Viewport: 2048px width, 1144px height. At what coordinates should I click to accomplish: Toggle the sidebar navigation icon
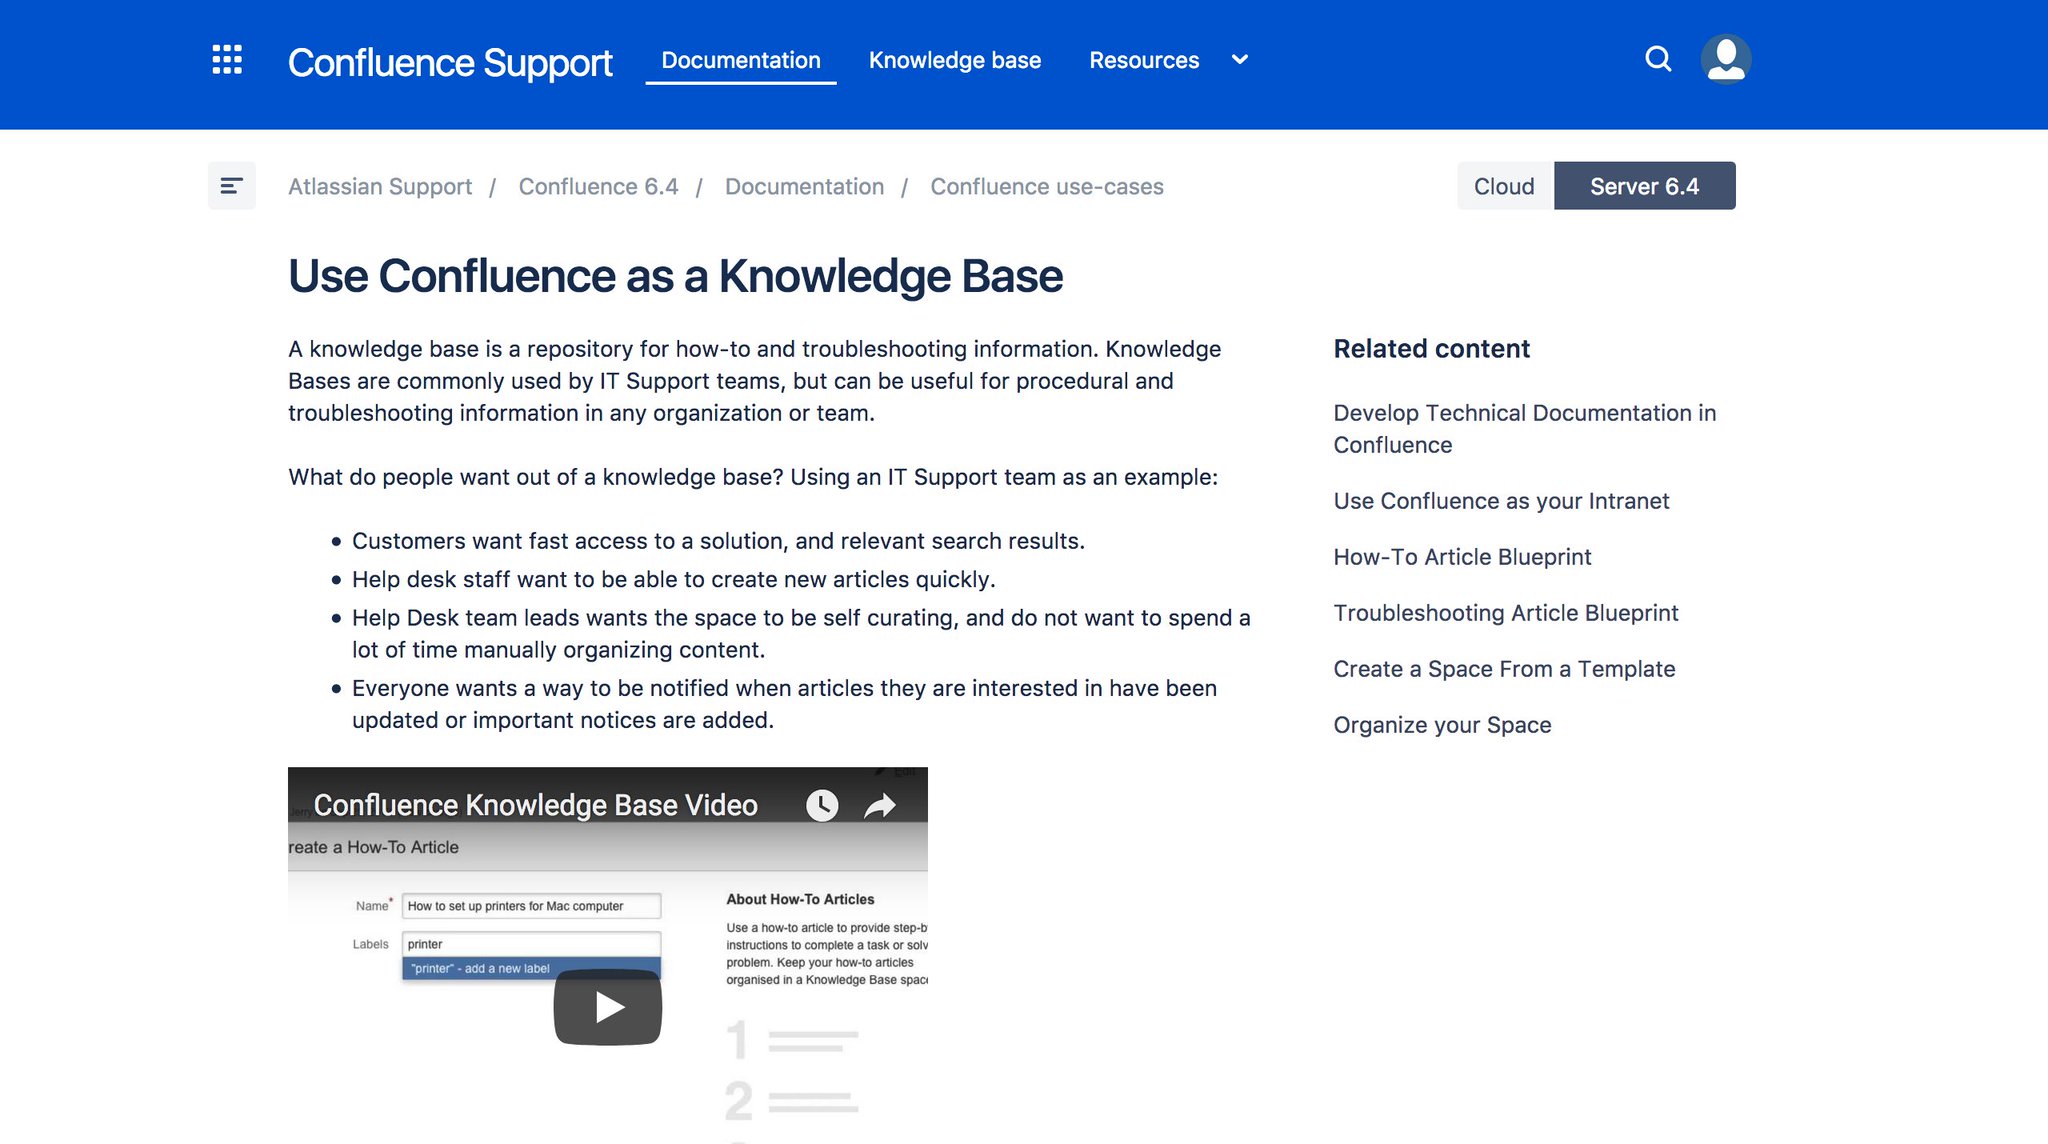(231, 186)
